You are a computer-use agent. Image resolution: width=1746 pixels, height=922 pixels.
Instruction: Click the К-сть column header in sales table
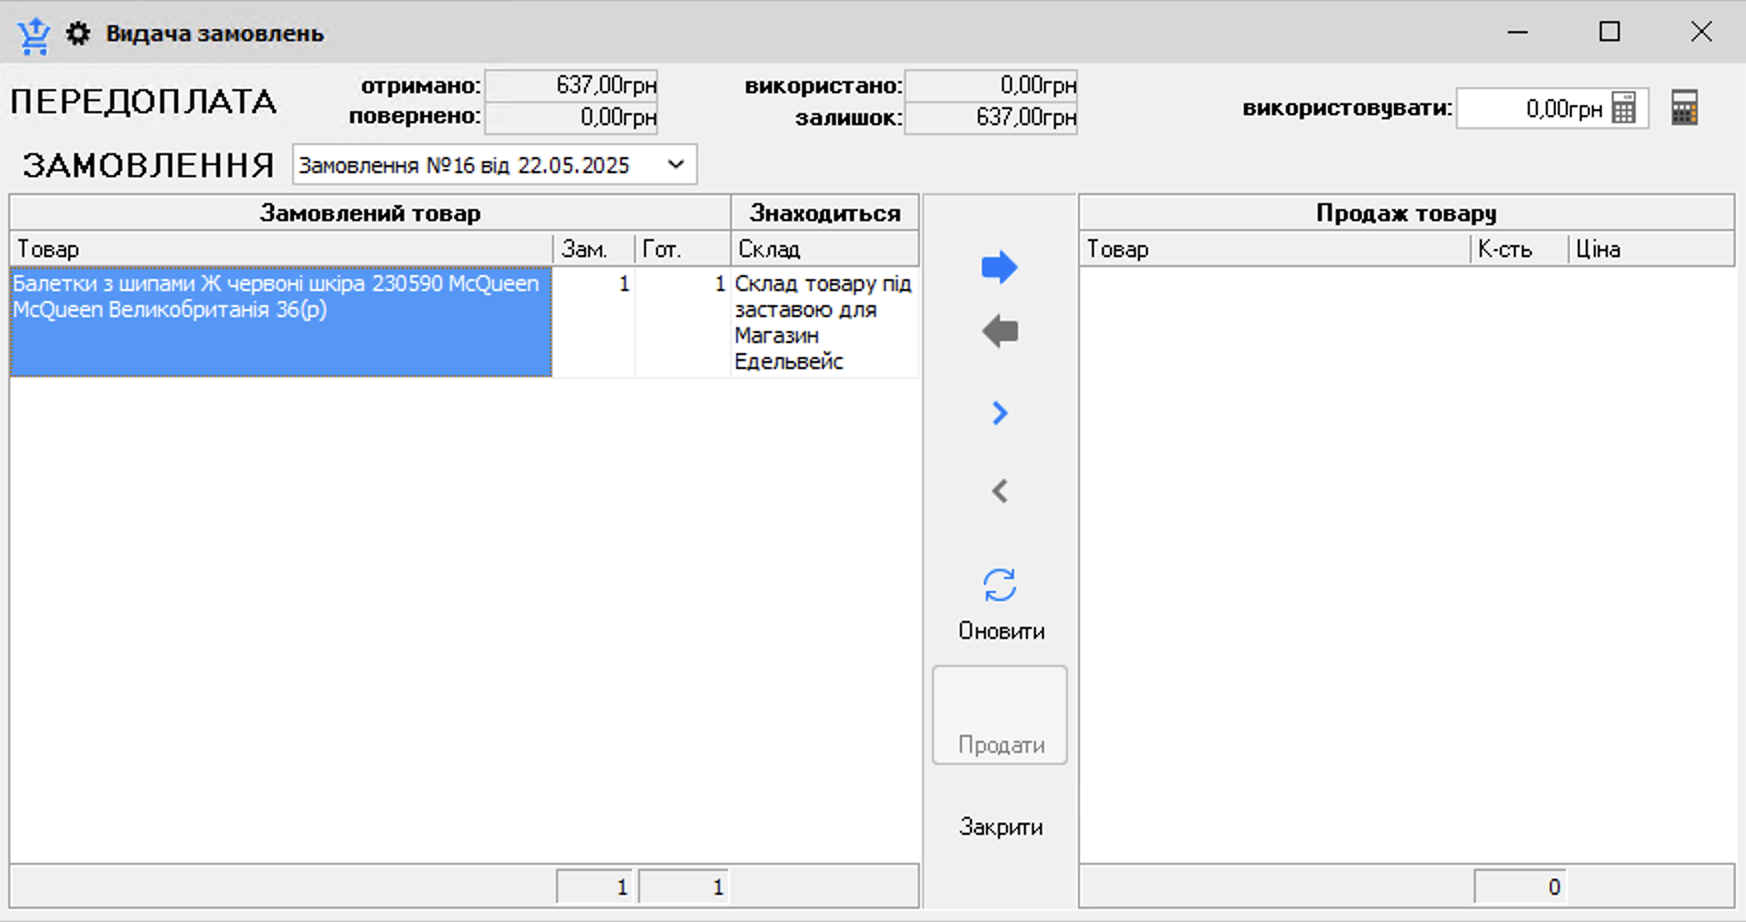point(1517,249)
